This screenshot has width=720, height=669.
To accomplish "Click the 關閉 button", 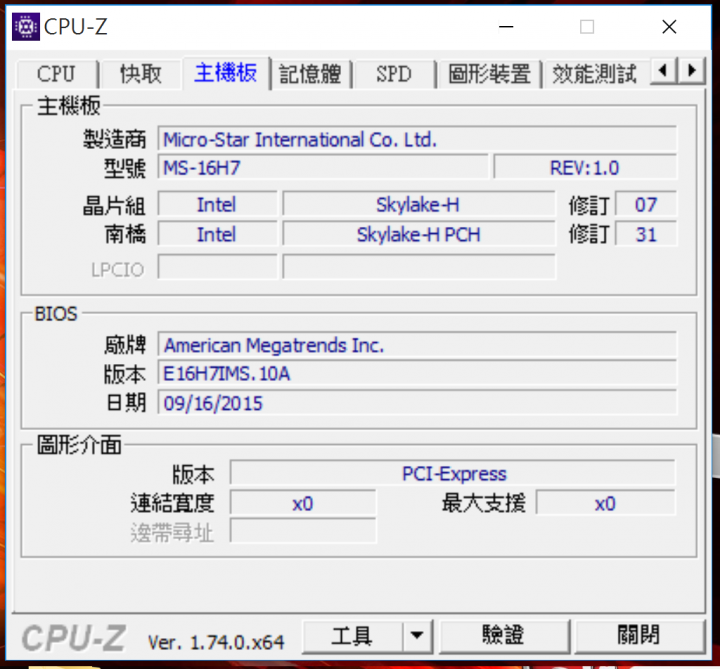I will (639, 636).
